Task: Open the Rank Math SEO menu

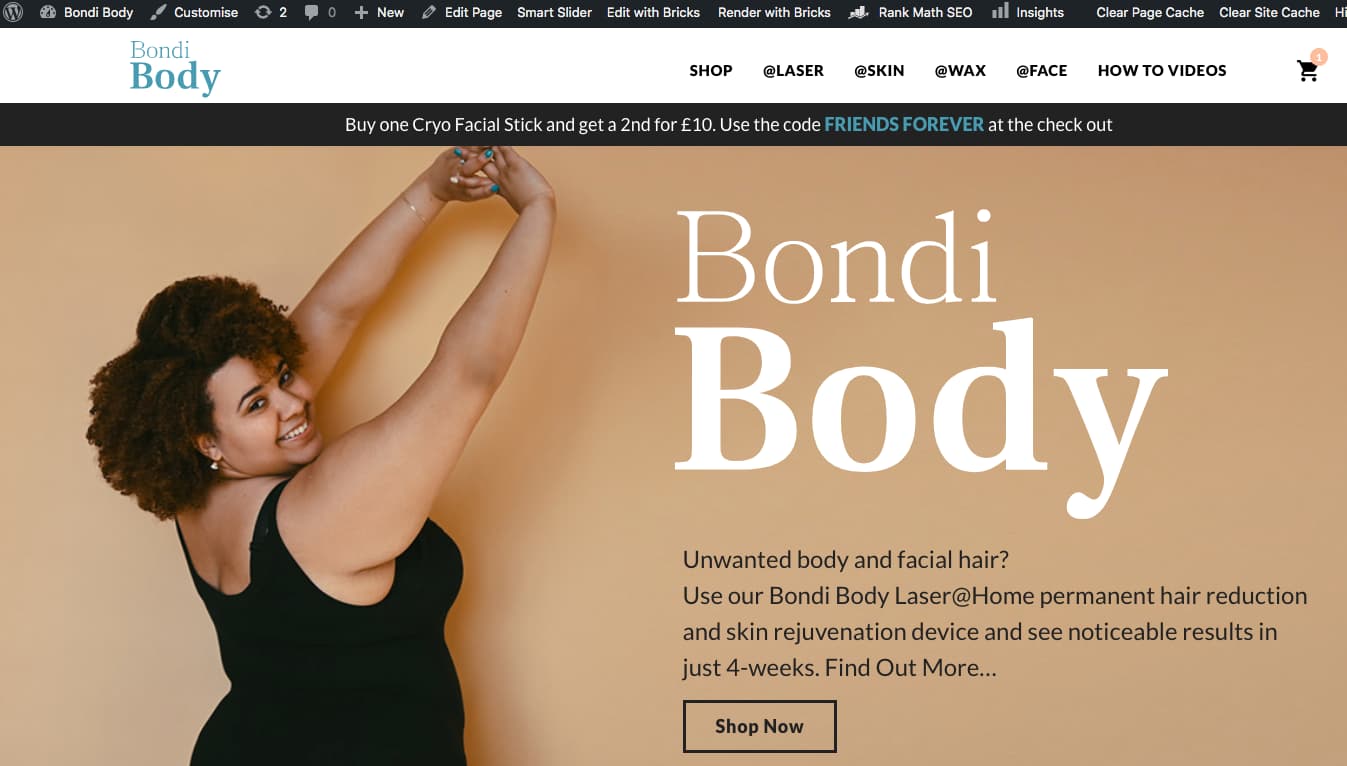Action: point(910,12)
